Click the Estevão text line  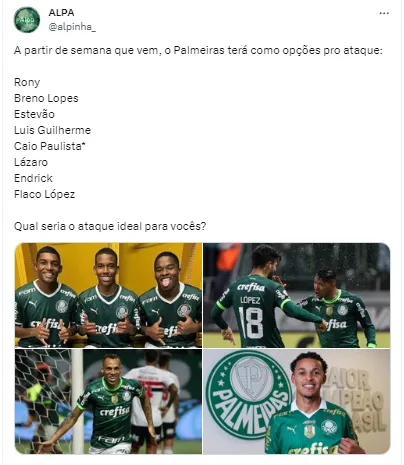tap(34, 114)
